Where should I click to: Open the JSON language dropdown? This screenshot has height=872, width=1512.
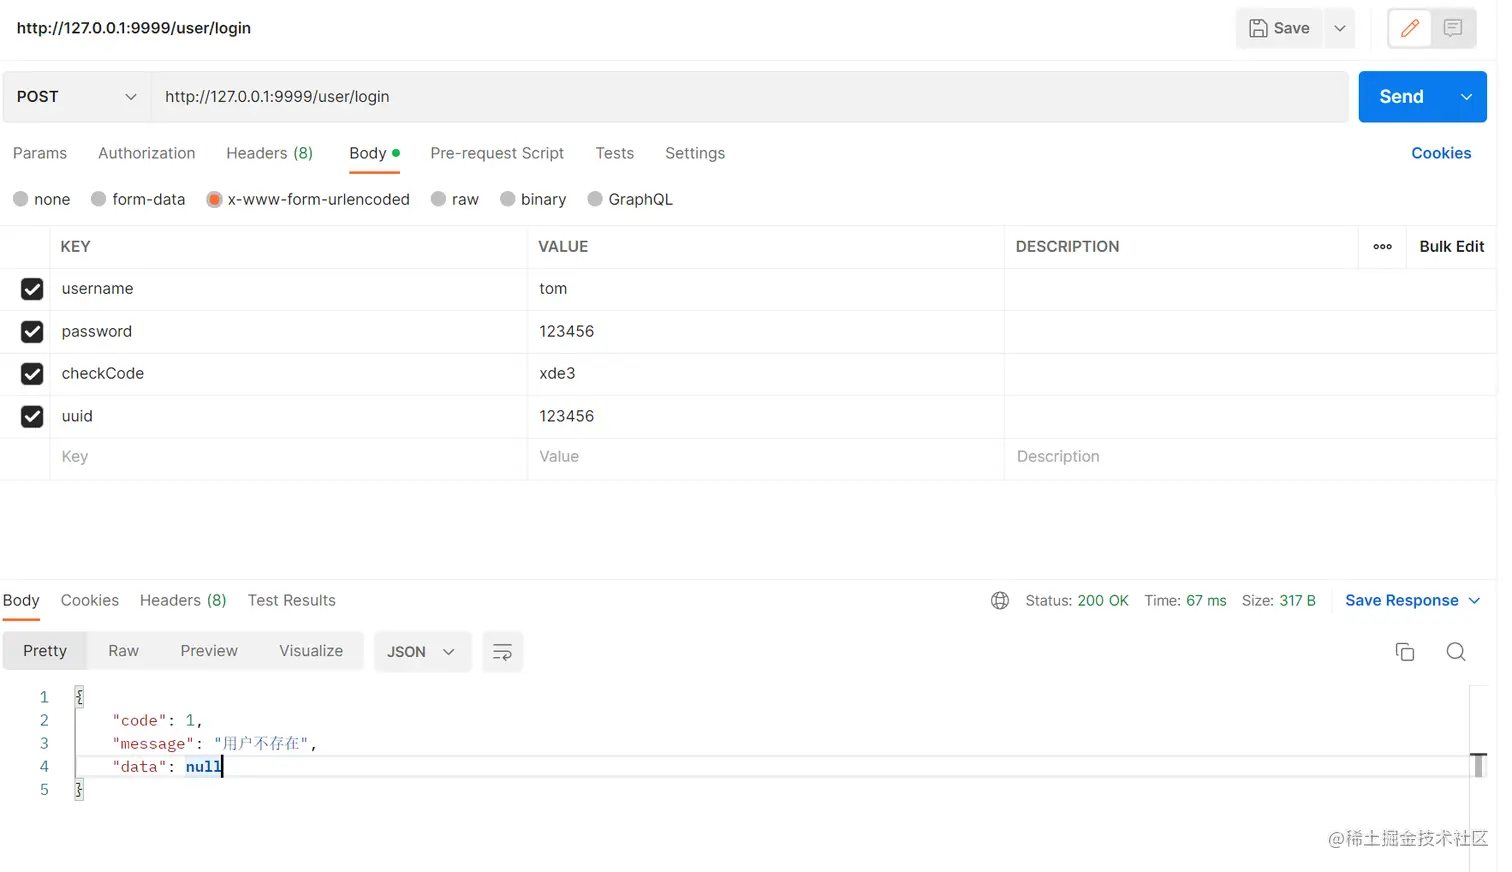coord(422,651)
